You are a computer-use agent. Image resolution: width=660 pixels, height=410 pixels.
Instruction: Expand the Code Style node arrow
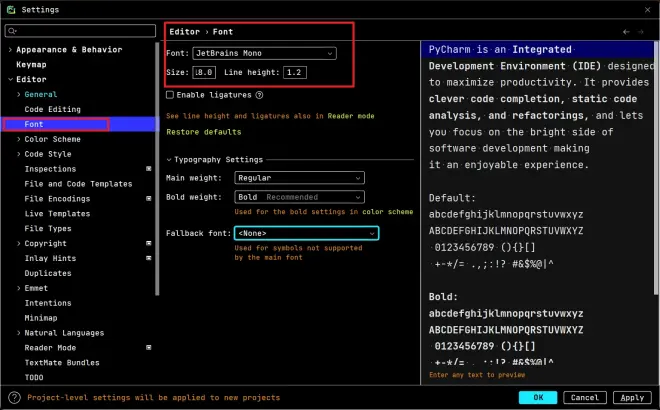coord(19,154)
